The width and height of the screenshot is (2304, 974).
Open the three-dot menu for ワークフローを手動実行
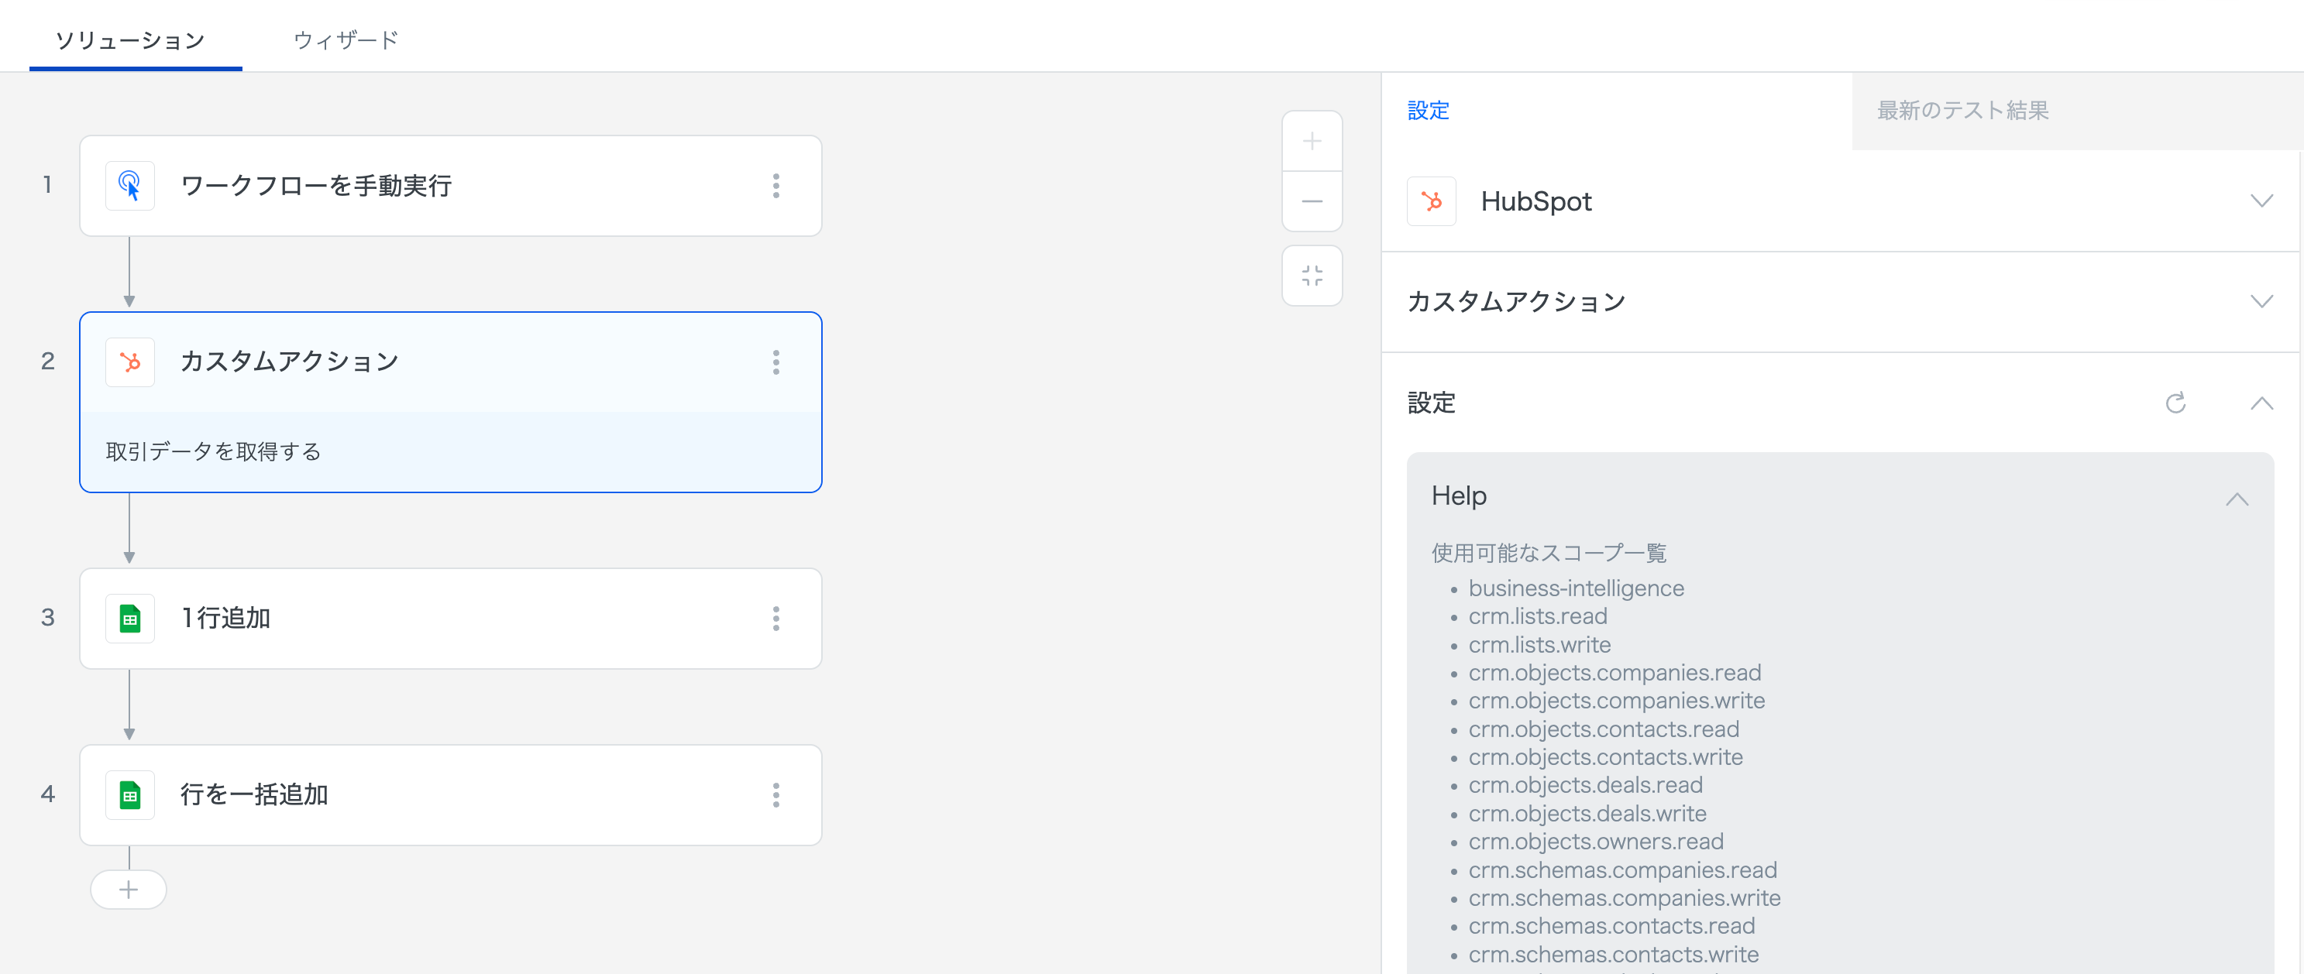click(776, 186)
